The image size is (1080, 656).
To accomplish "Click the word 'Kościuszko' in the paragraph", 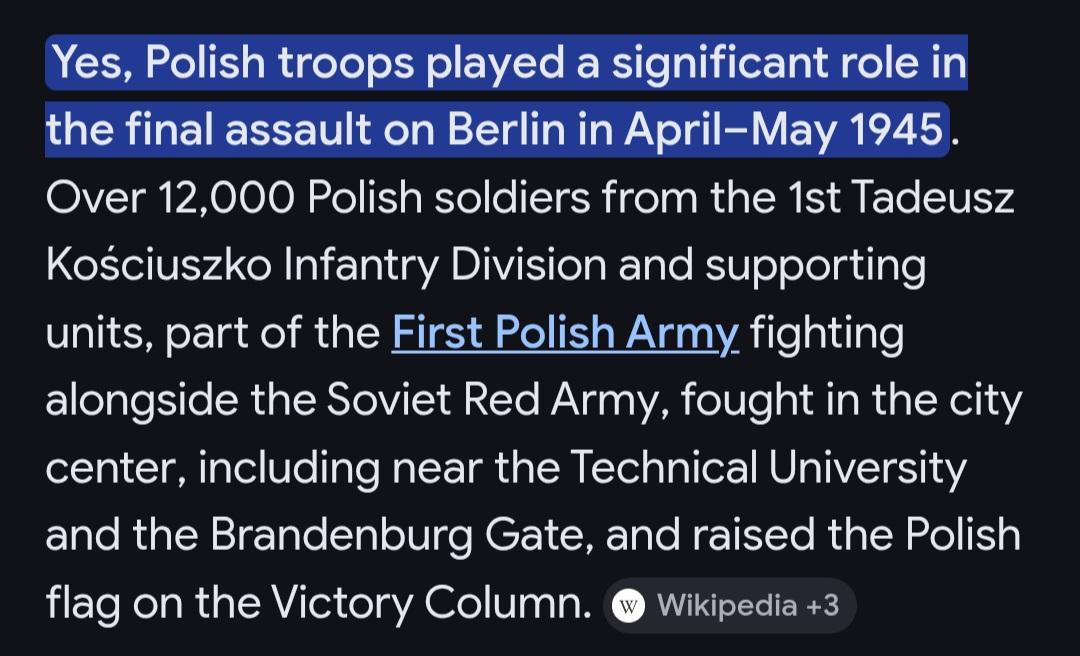I will [158, 266].
